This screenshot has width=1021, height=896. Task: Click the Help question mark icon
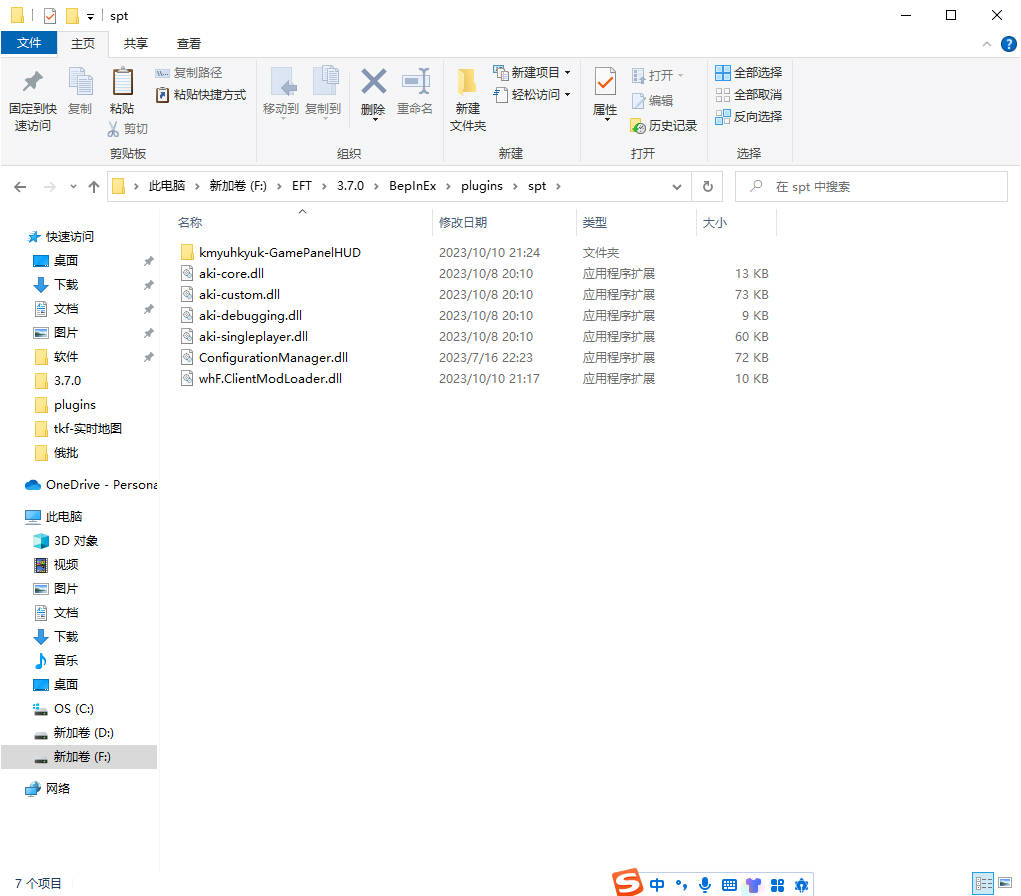1008,44
